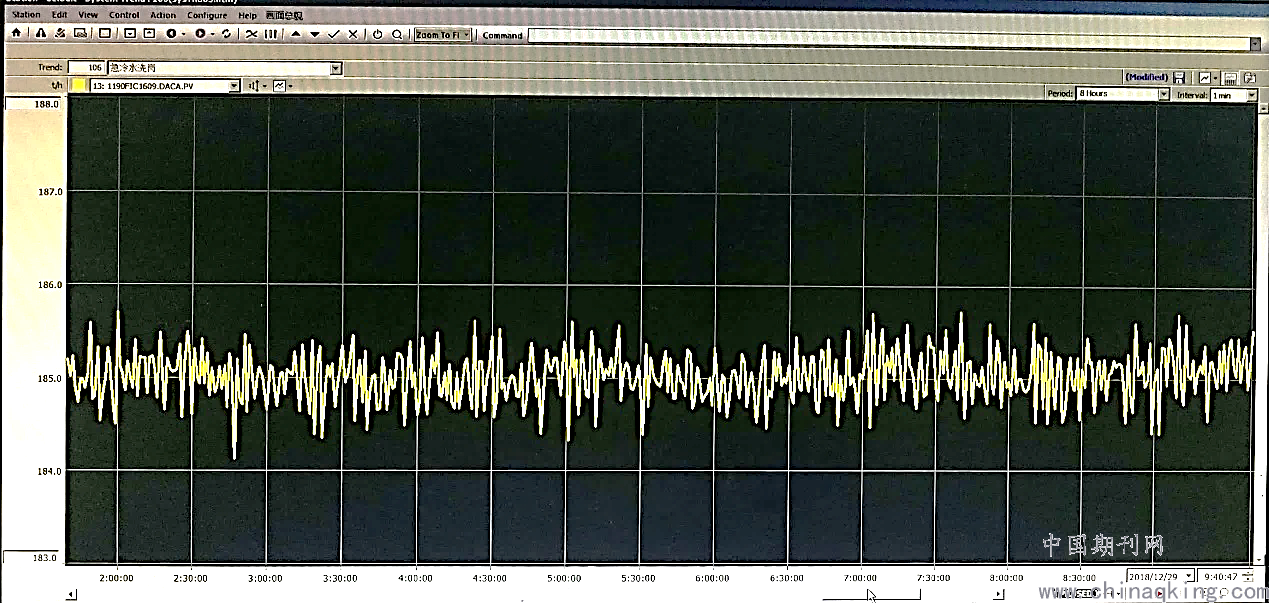Save the modified trend with disk icon
Screen dimensions: 1269x603
pyautogui.click(x=1179, y=78)
